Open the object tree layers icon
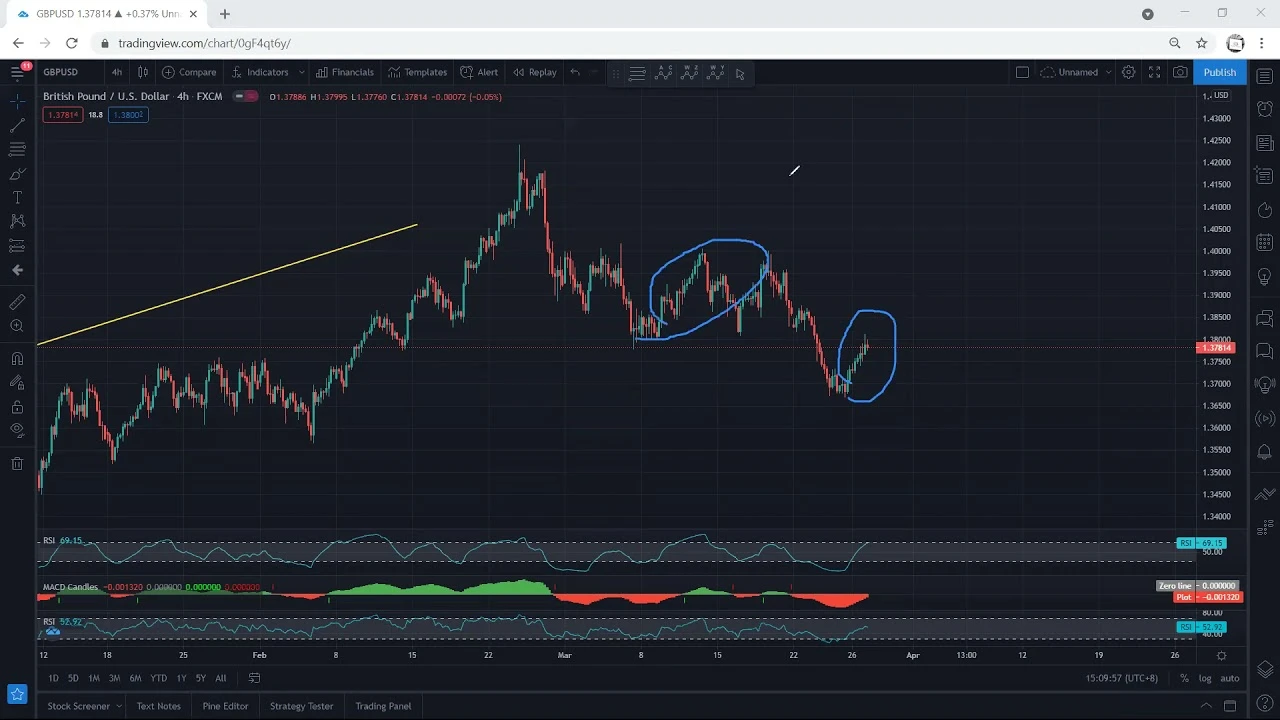 [x=1264, y=669]
